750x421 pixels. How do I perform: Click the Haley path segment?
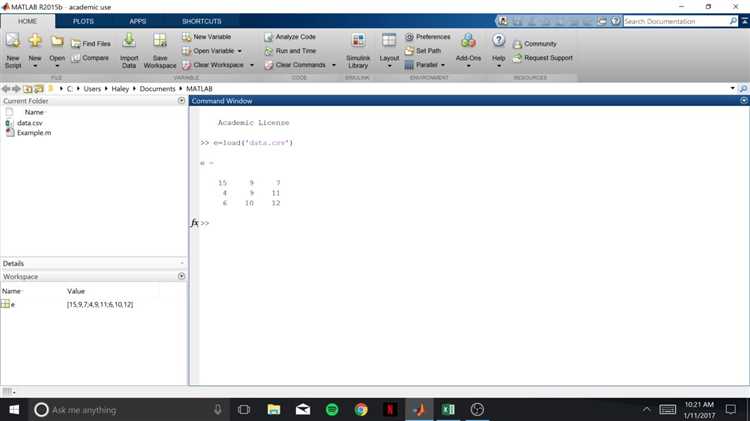(120, 89)
